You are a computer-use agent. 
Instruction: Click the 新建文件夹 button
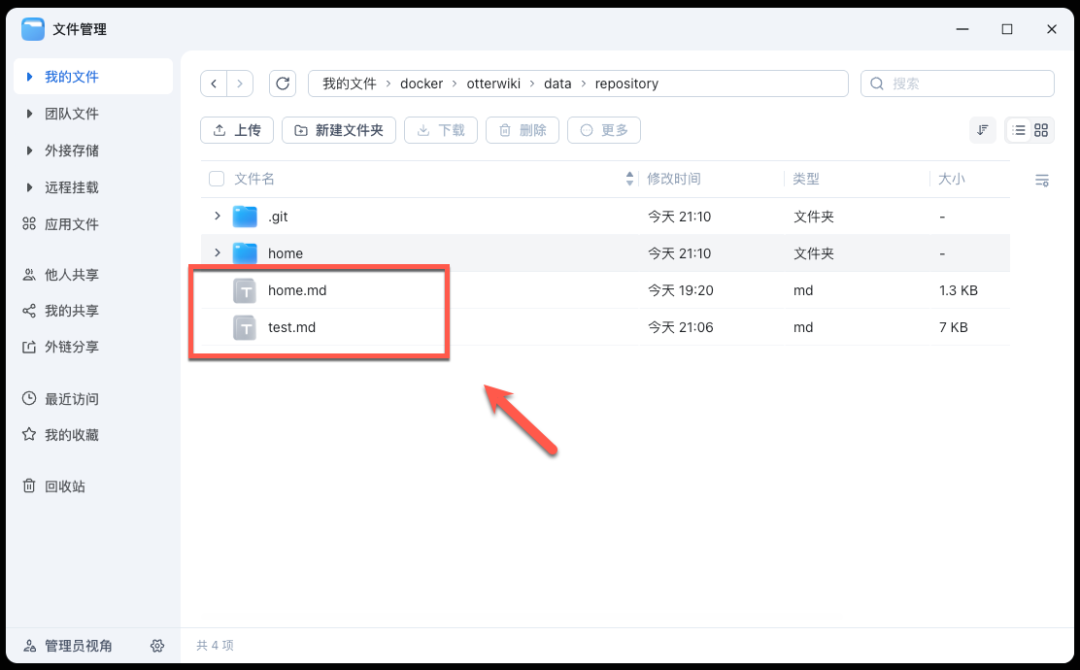pos(339,130)
